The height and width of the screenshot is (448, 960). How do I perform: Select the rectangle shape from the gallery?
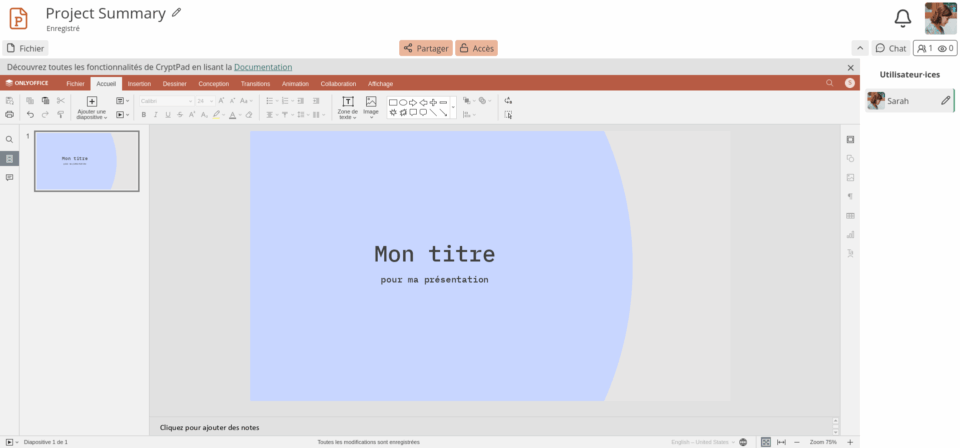click(393, 103)
